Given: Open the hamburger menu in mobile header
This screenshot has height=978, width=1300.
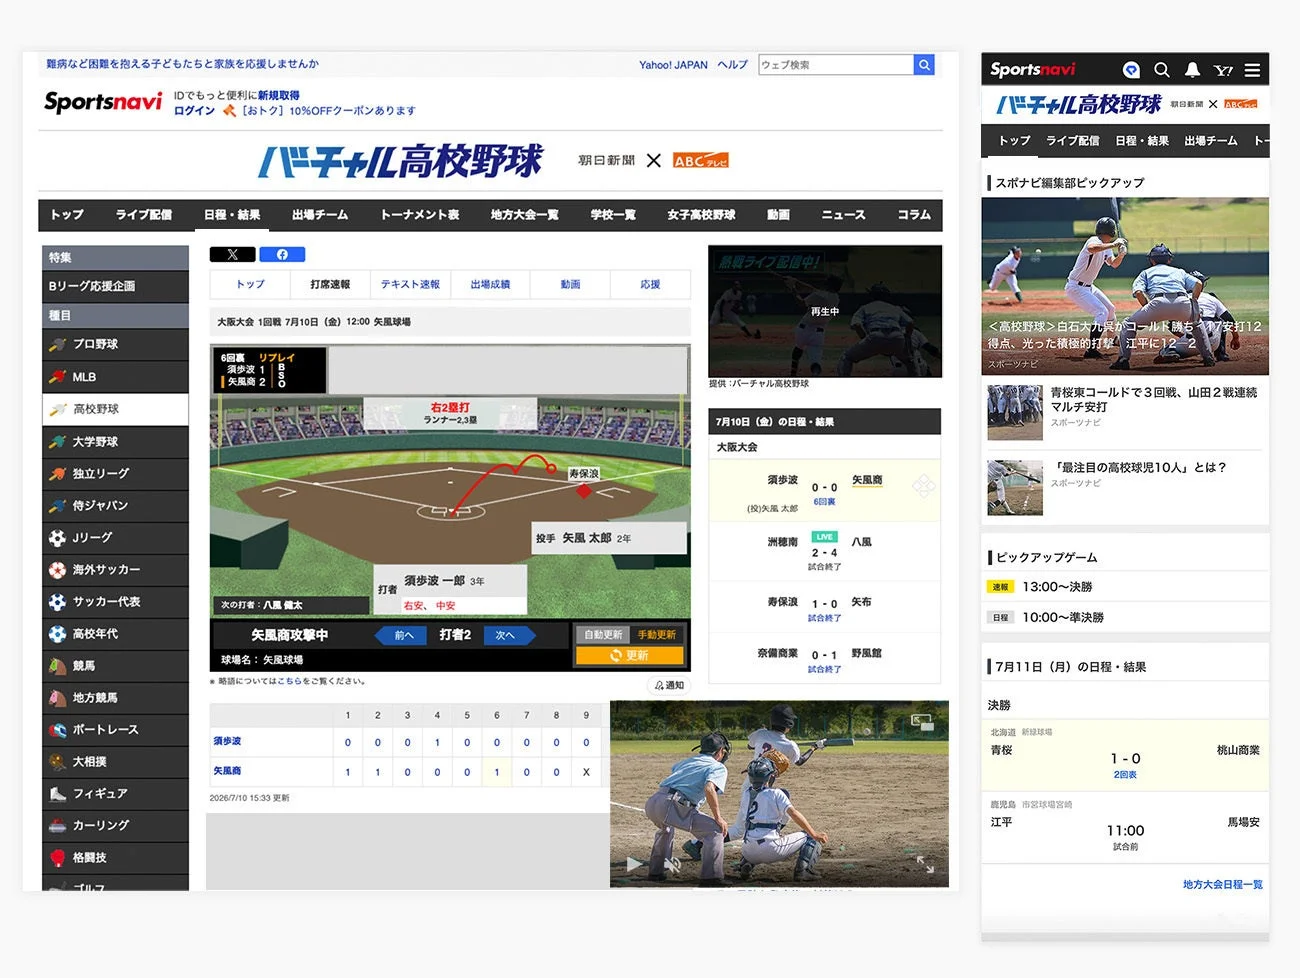Looking at the screenshot, I should coord(1252,70).
